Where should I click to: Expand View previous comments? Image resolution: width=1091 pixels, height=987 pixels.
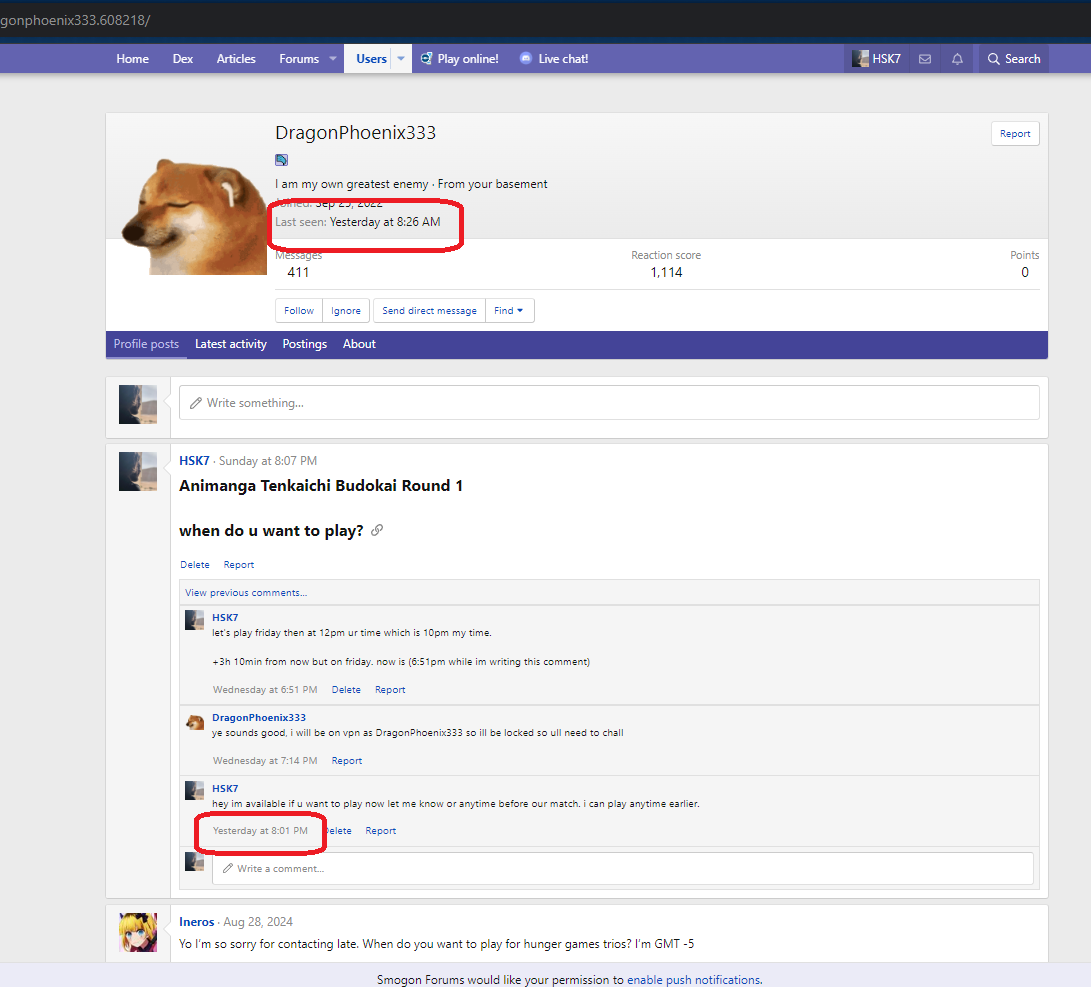pos(246,592)
